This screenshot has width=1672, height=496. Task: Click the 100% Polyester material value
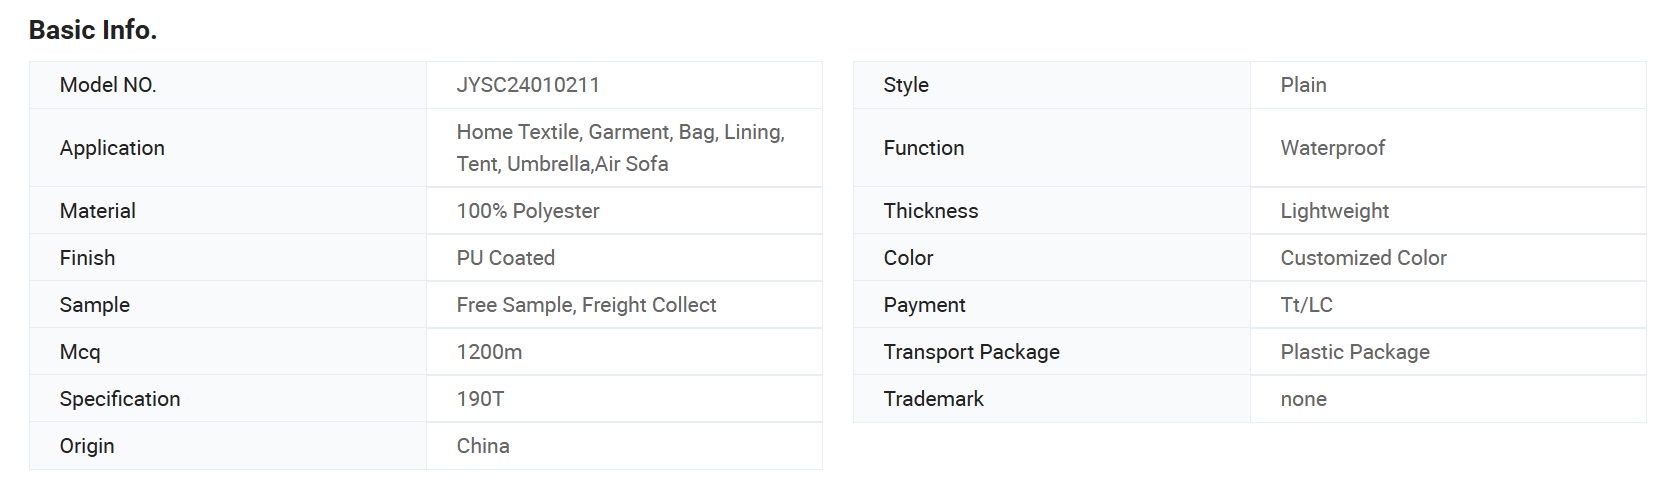(x=528, y=211)
